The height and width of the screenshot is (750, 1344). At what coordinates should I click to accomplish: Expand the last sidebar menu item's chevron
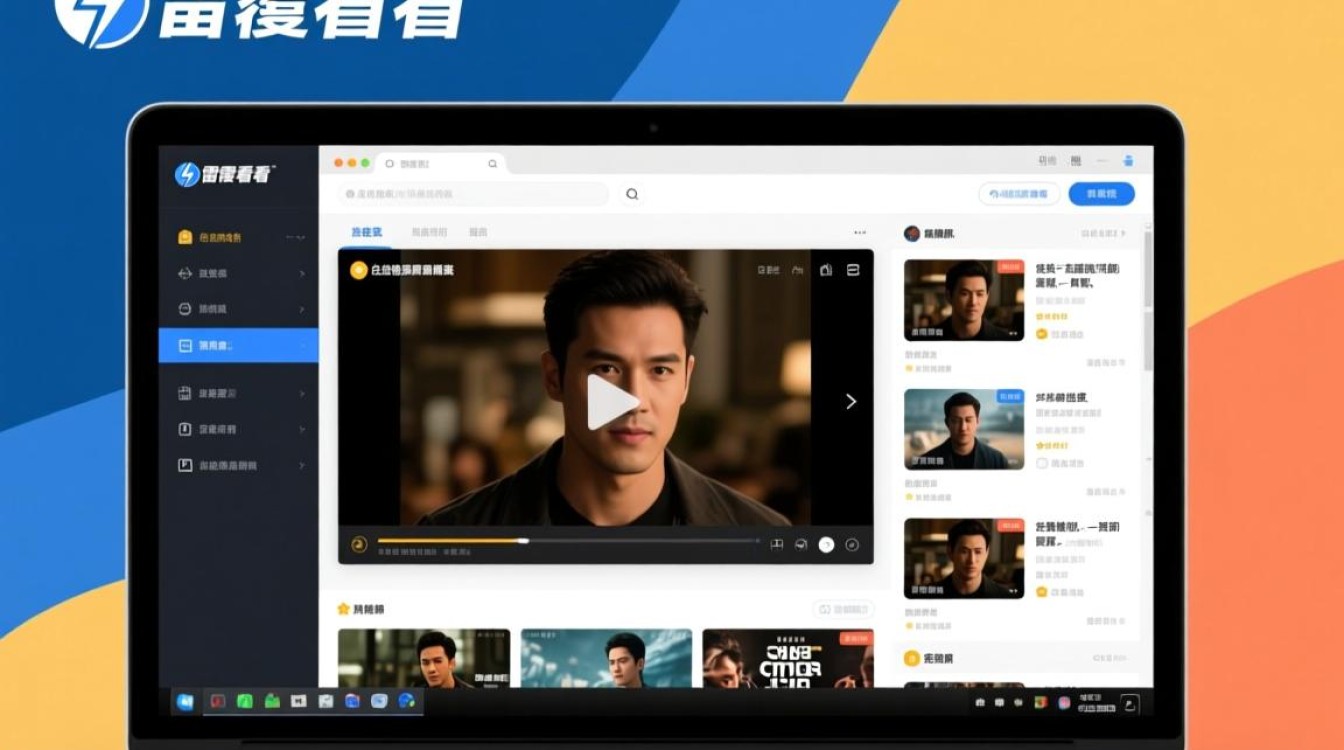pos(300,466)
